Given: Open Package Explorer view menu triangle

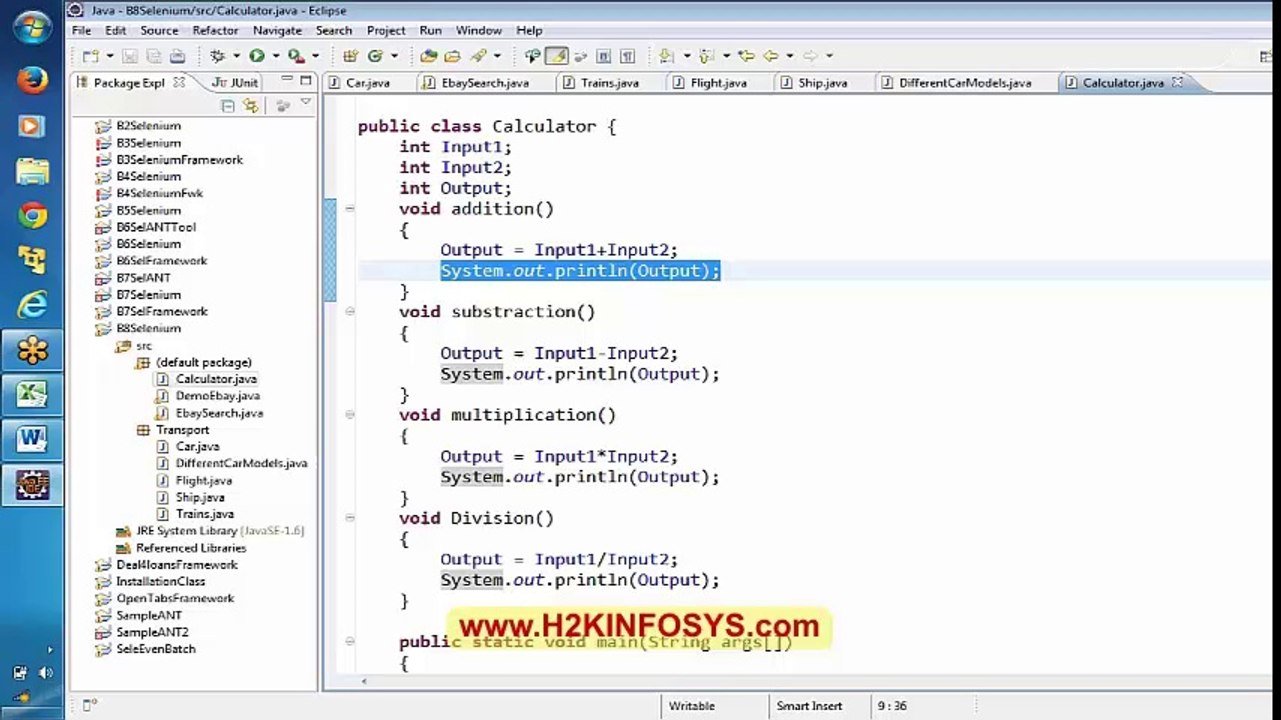Looking at the screenshot, I should click(306, 103).
